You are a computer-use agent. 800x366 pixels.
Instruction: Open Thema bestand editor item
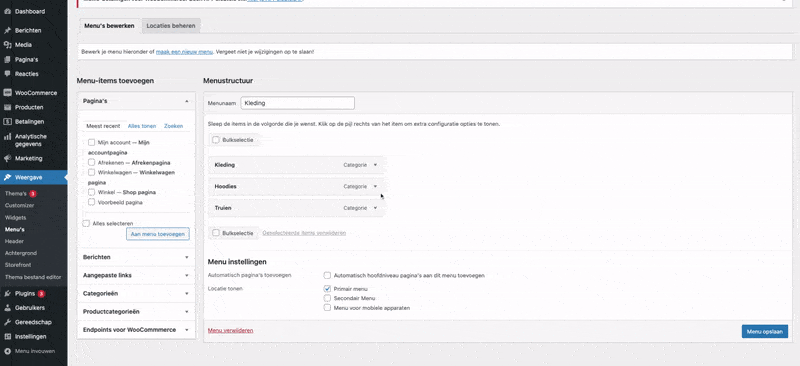[33, 277]
